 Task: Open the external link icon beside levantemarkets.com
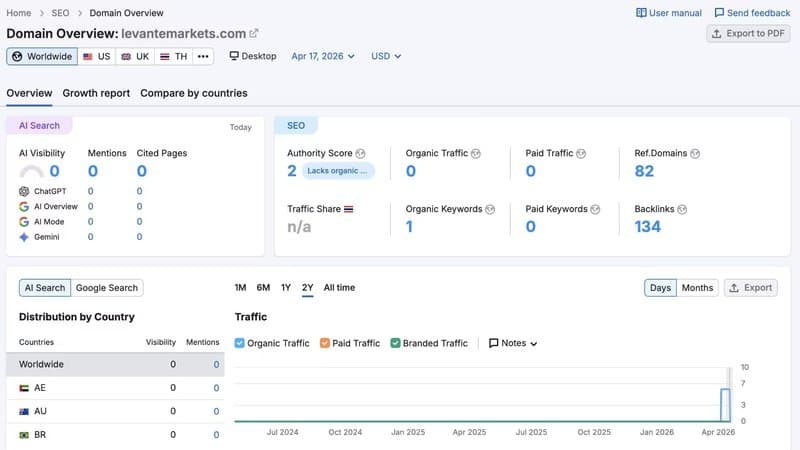pos(254,34)
